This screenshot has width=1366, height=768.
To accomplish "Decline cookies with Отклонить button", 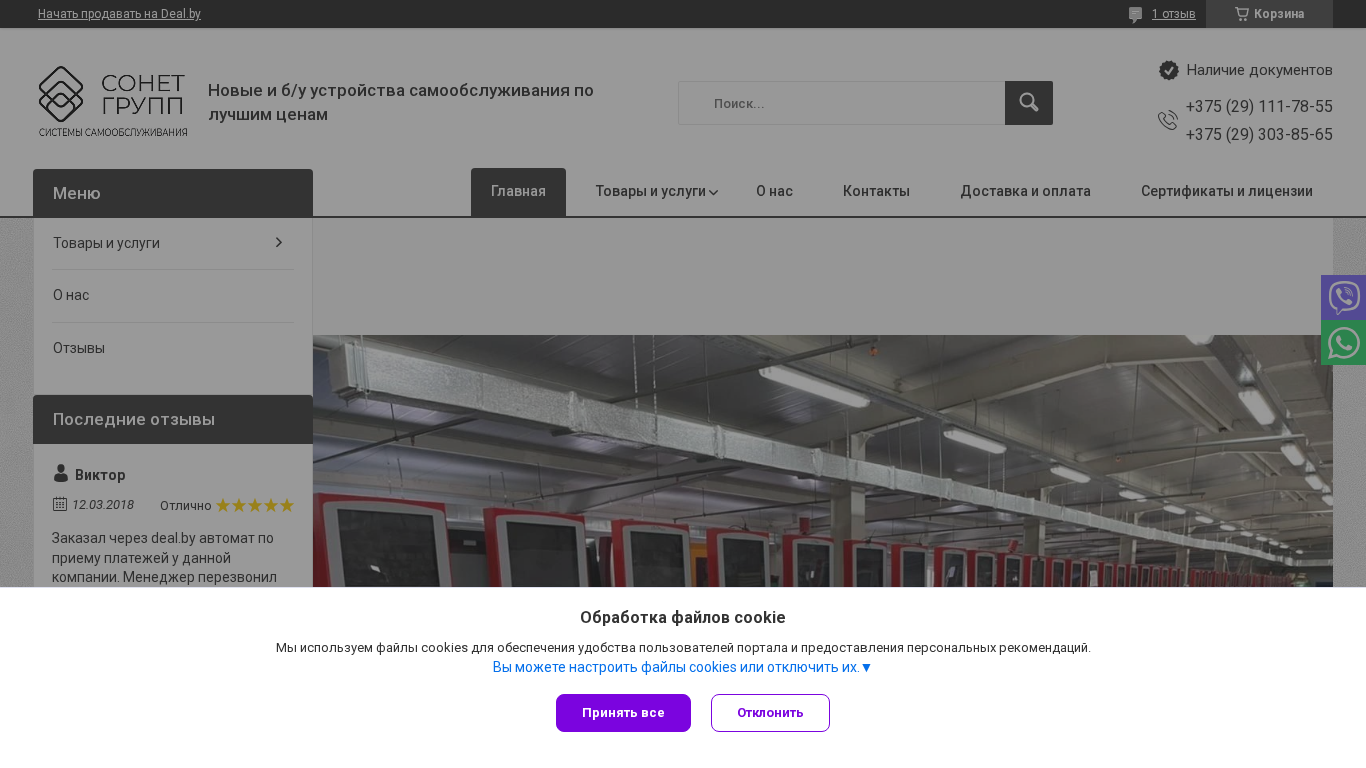I will pos(770,713).
